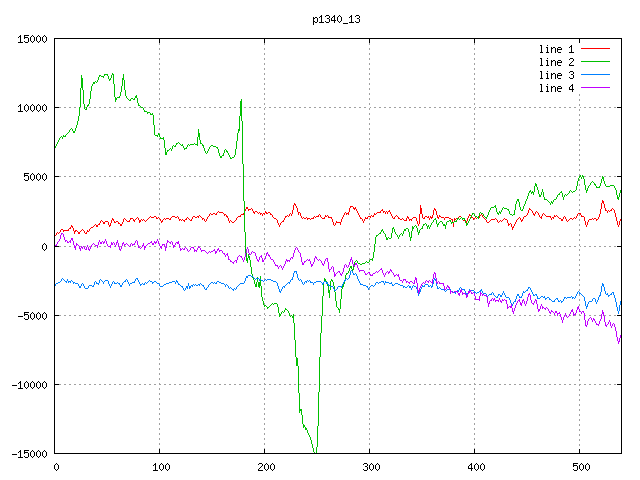Click the y-axis label 10000
The image size is (640, 480).
tap(32, 108)
